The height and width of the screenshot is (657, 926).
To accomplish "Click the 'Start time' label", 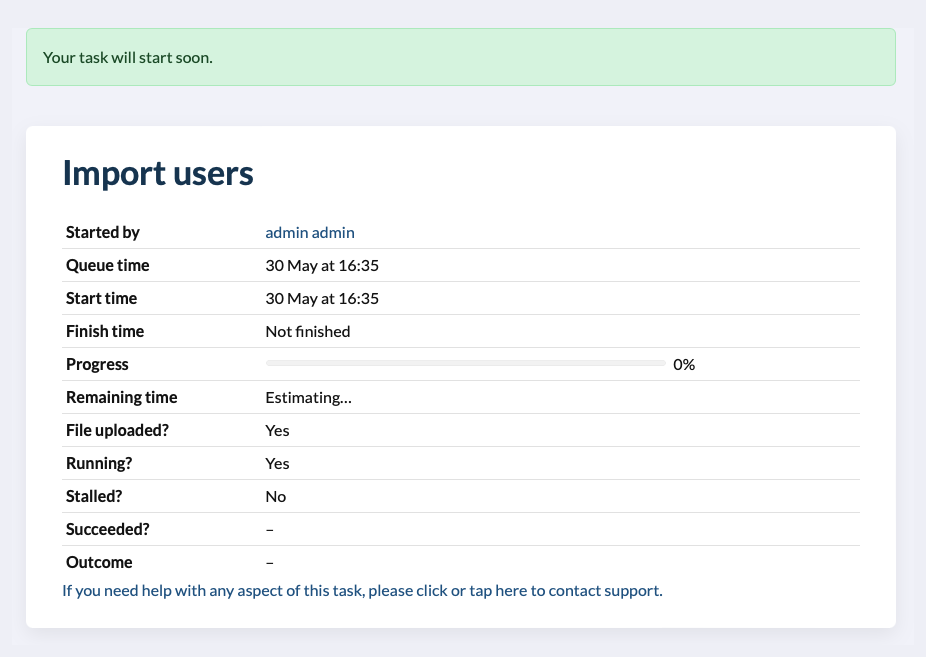I will click(102, 299).
